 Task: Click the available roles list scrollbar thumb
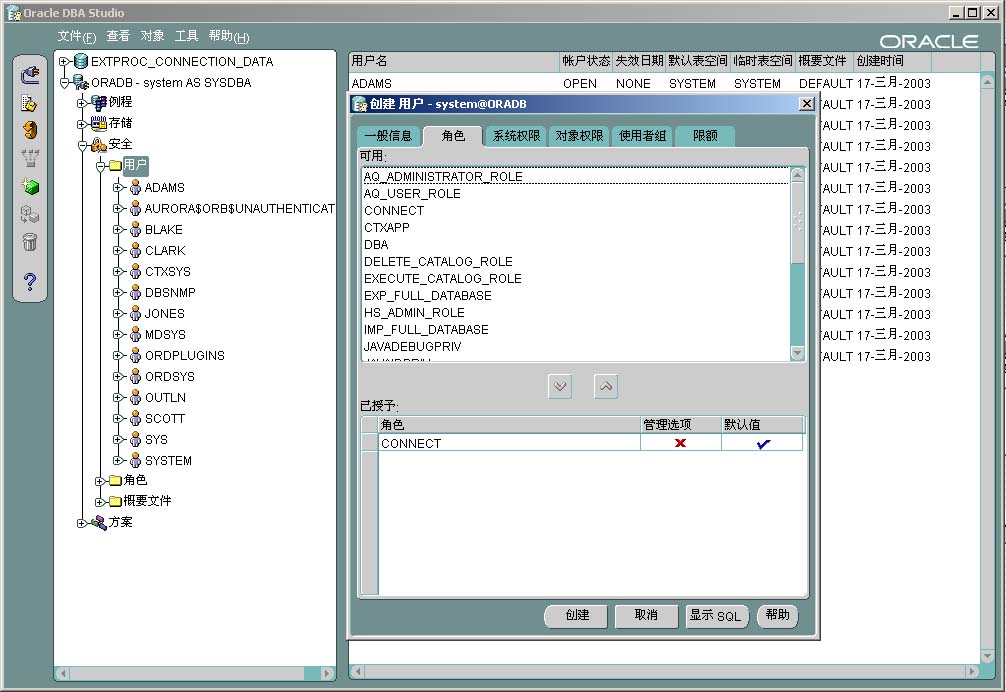[797, 223]
